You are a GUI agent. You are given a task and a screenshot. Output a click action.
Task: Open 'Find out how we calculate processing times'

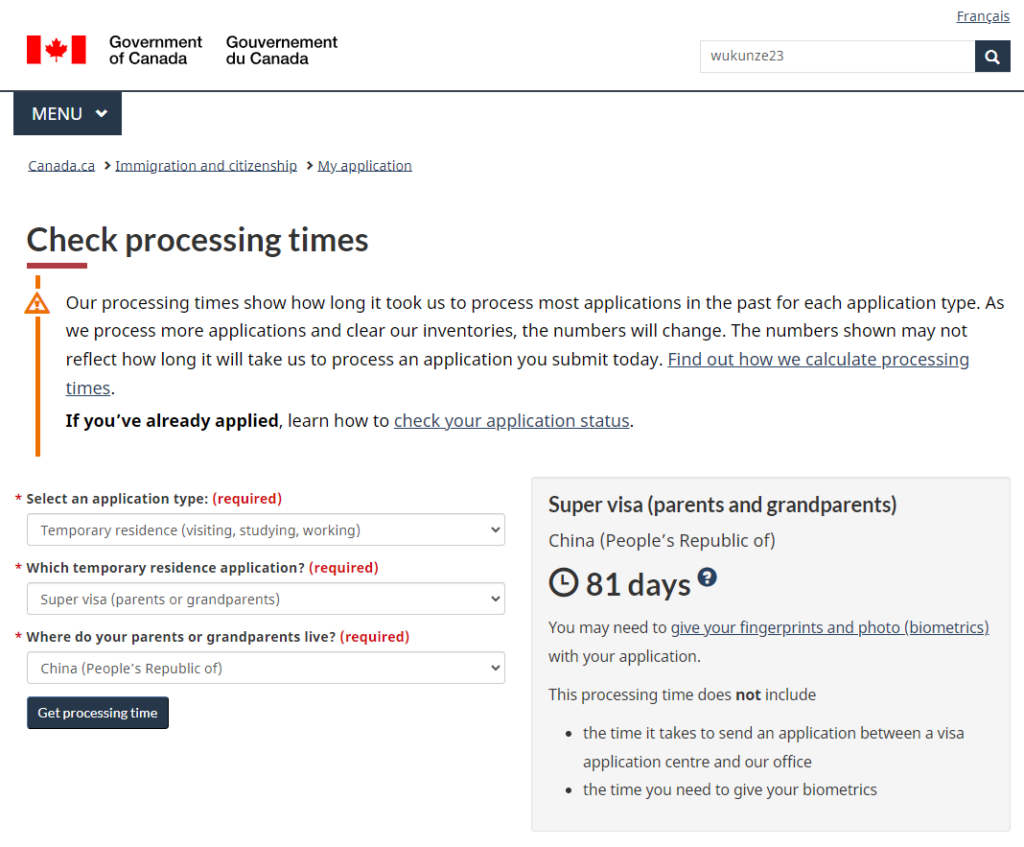point(817,359)
